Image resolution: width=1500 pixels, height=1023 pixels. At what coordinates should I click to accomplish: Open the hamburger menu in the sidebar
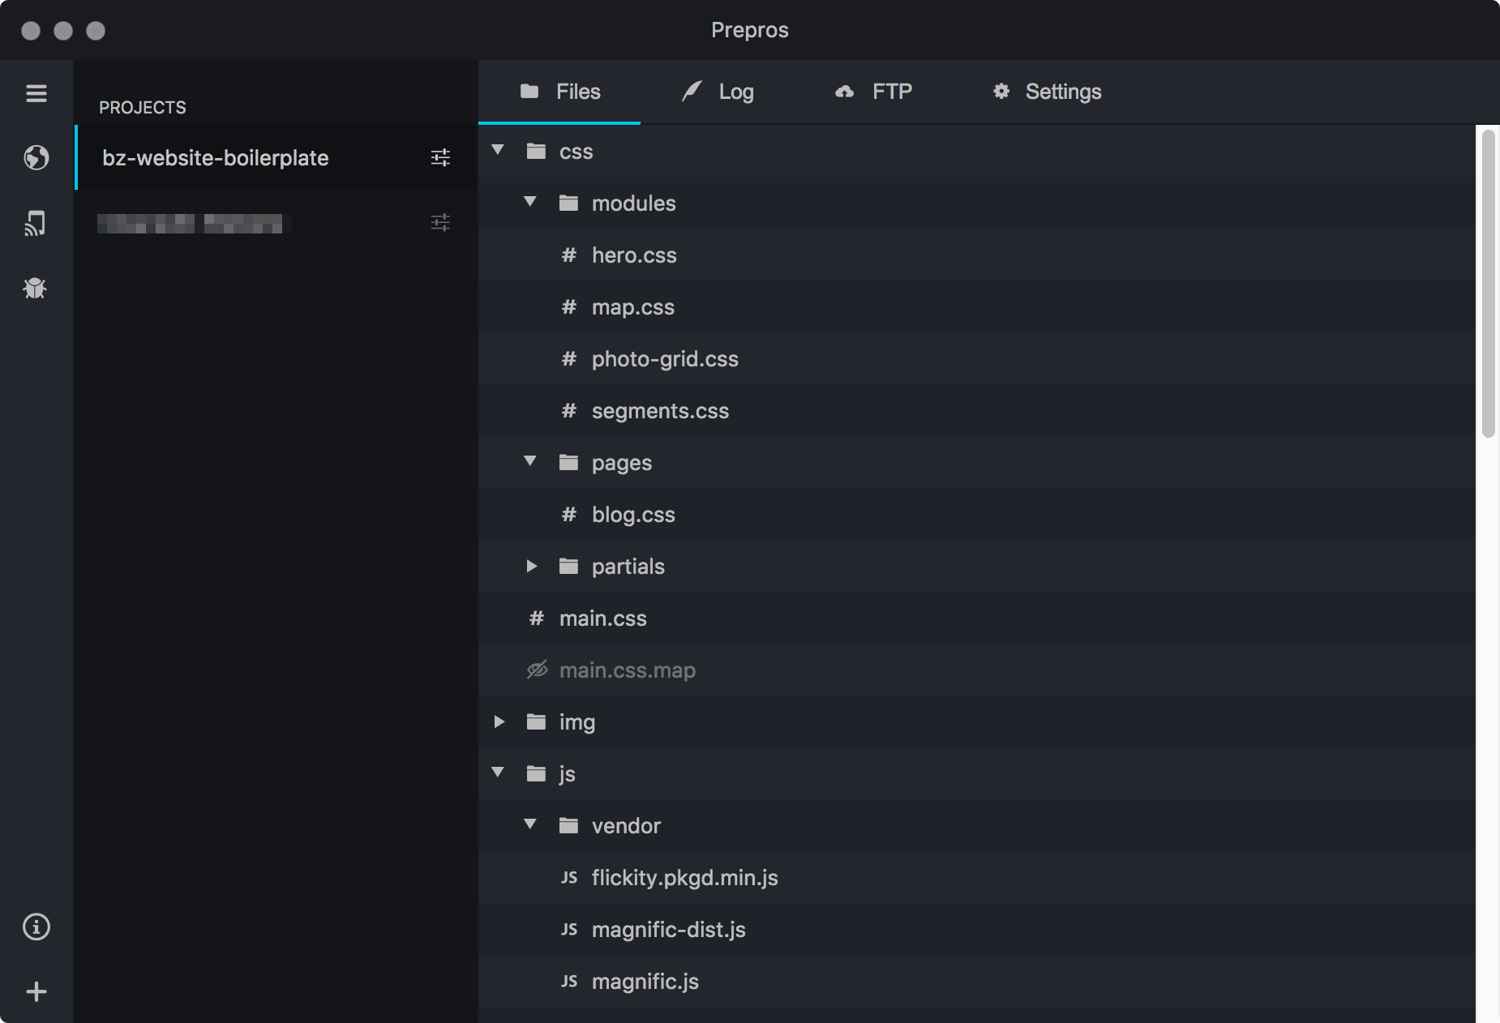point(36,93)
